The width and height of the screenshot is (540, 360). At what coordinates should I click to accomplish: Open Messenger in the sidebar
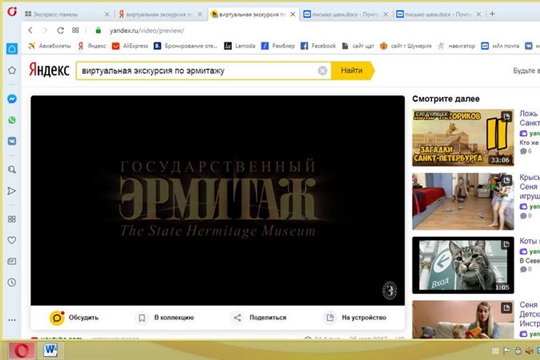[x=12, y=99]
